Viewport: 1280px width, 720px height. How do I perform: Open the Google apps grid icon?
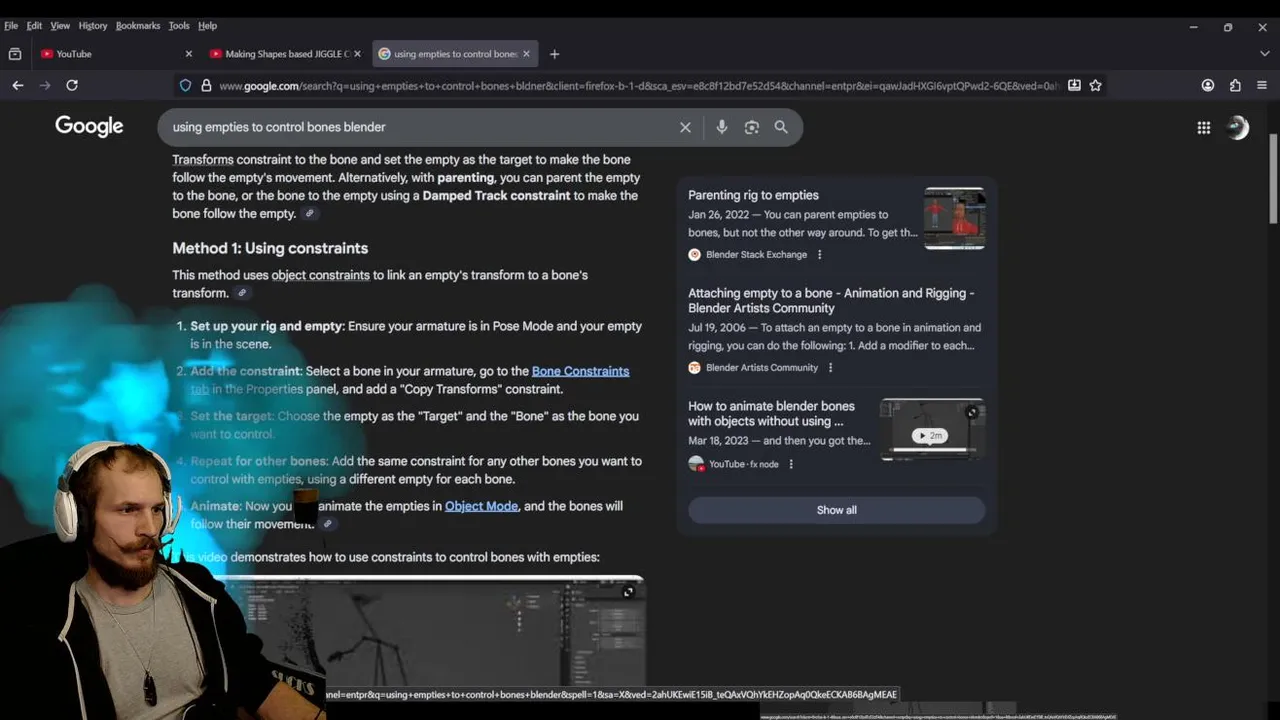tap(1204, 127)
